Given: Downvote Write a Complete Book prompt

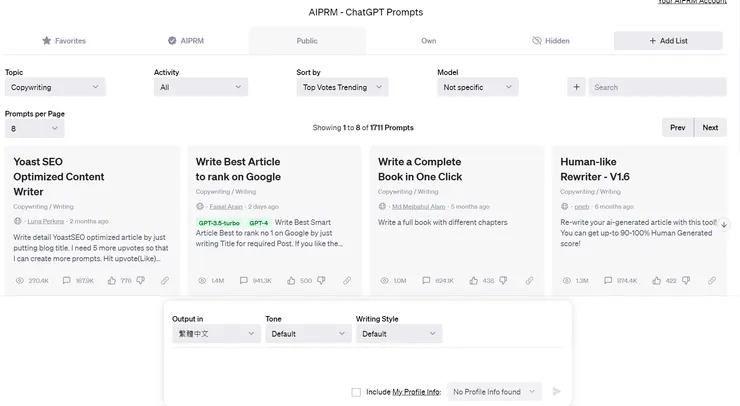Looking at the screenshot, I should pos(504,280).
